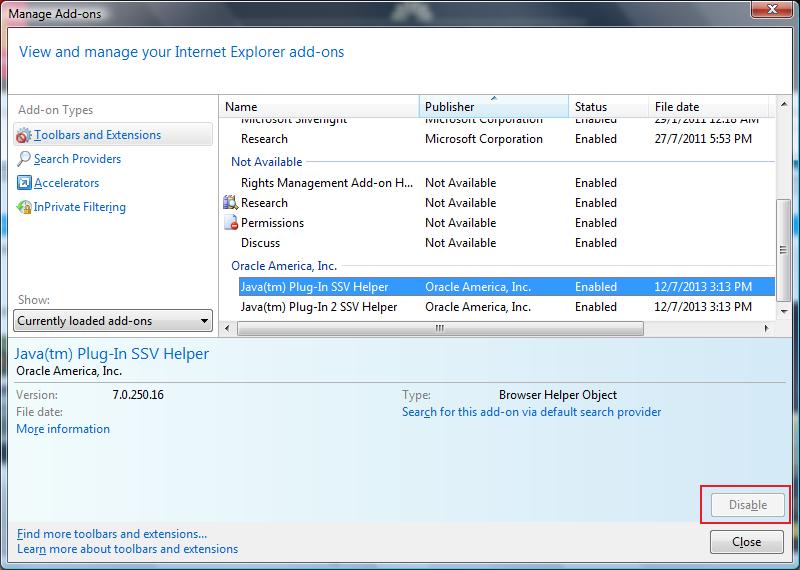Sort list by Name column header
Screen dimensions: 800x570
tap(320, 107)
